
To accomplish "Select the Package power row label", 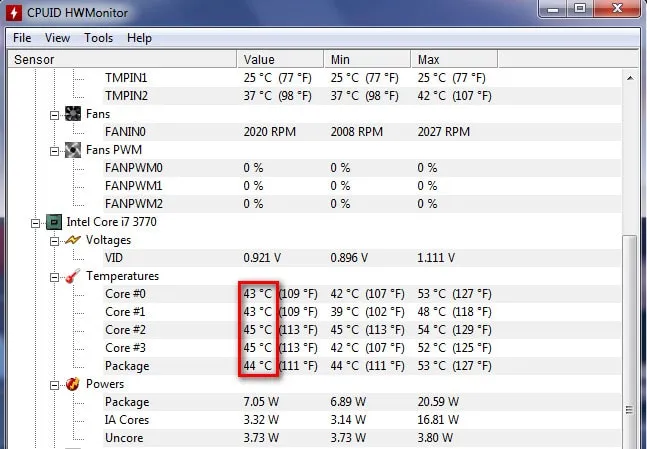I will tap(127, 402).
